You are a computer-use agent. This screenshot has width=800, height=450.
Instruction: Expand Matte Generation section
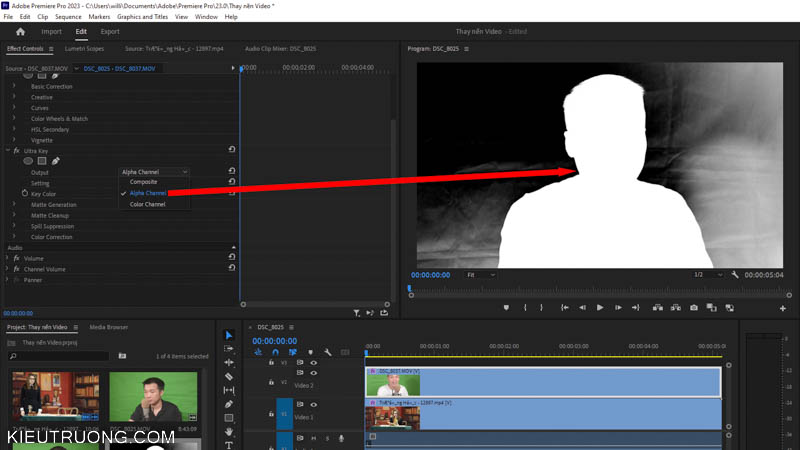click(14, 204)
